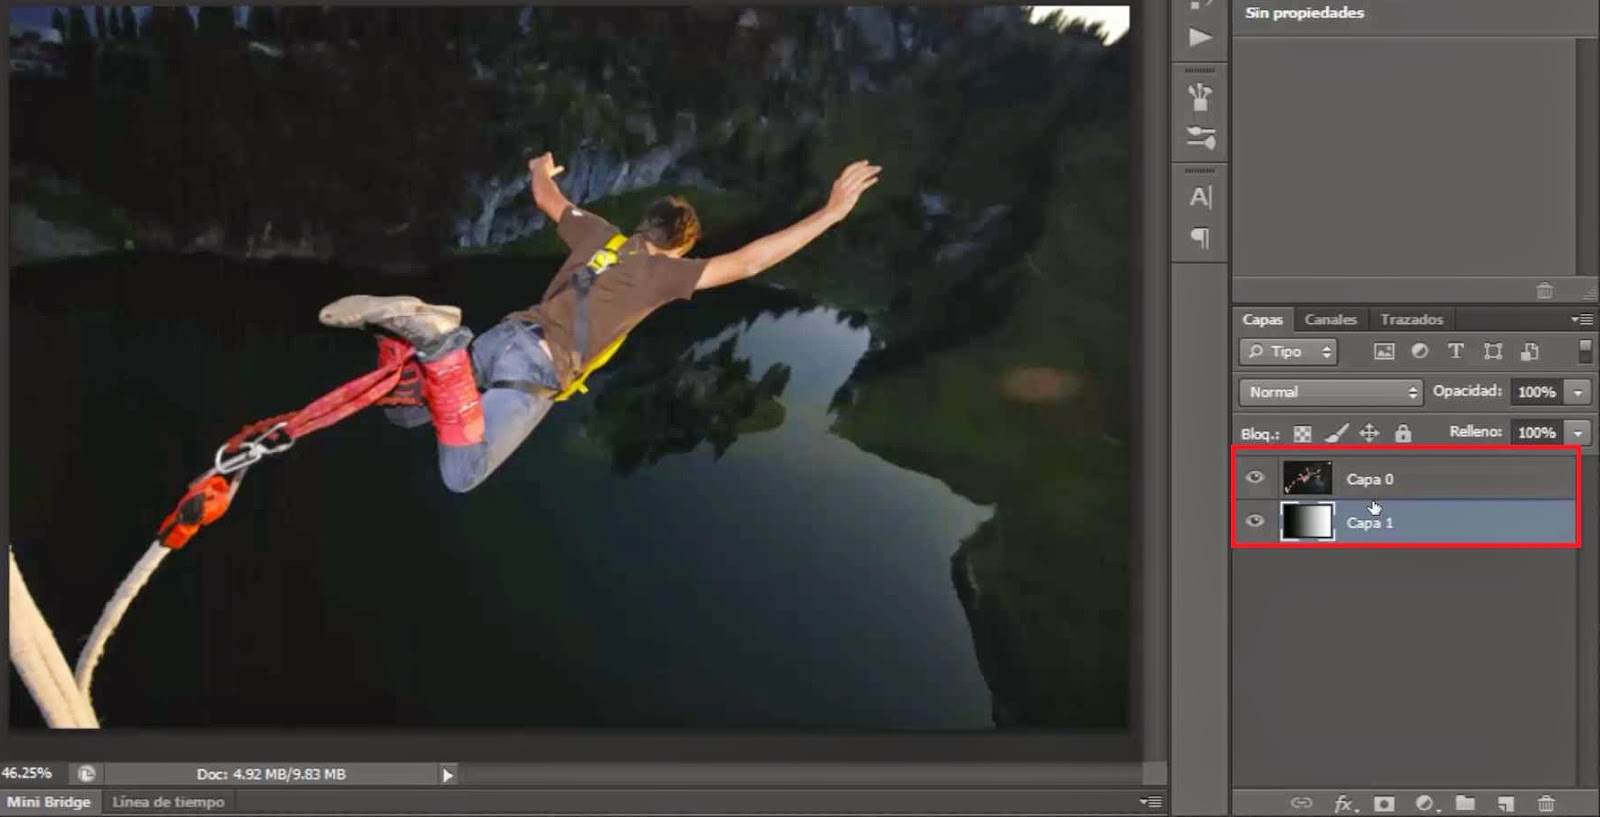1600x817 pixels.
Task: Delete layer with Layers panel trash icon
Action: point(1546,803)
